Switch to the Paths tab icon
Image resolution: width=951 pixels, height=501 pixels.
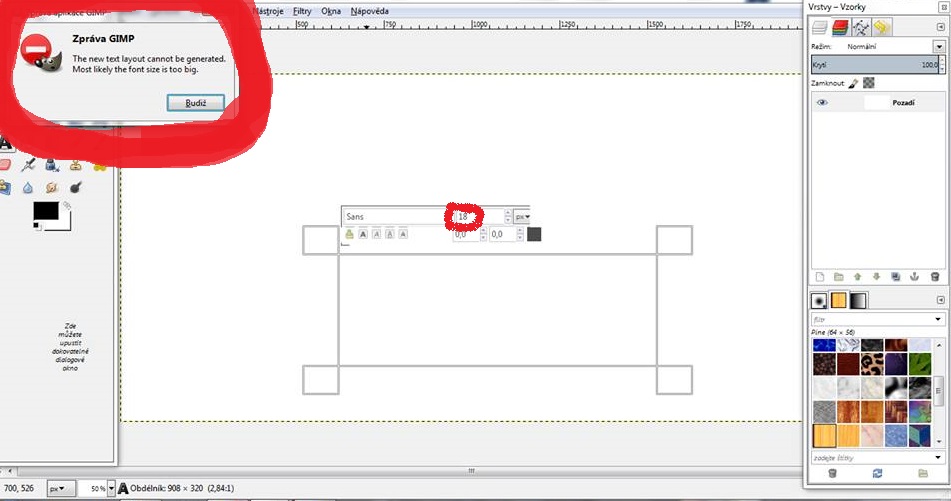(x=861, y=27)
